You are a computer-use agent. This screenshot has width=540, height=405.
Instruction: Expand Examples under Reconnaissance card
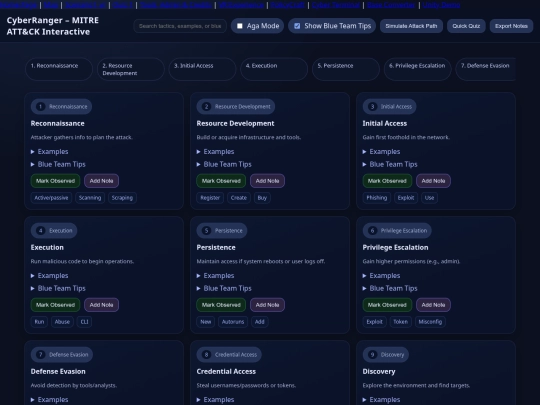click(x=49, y=152)
